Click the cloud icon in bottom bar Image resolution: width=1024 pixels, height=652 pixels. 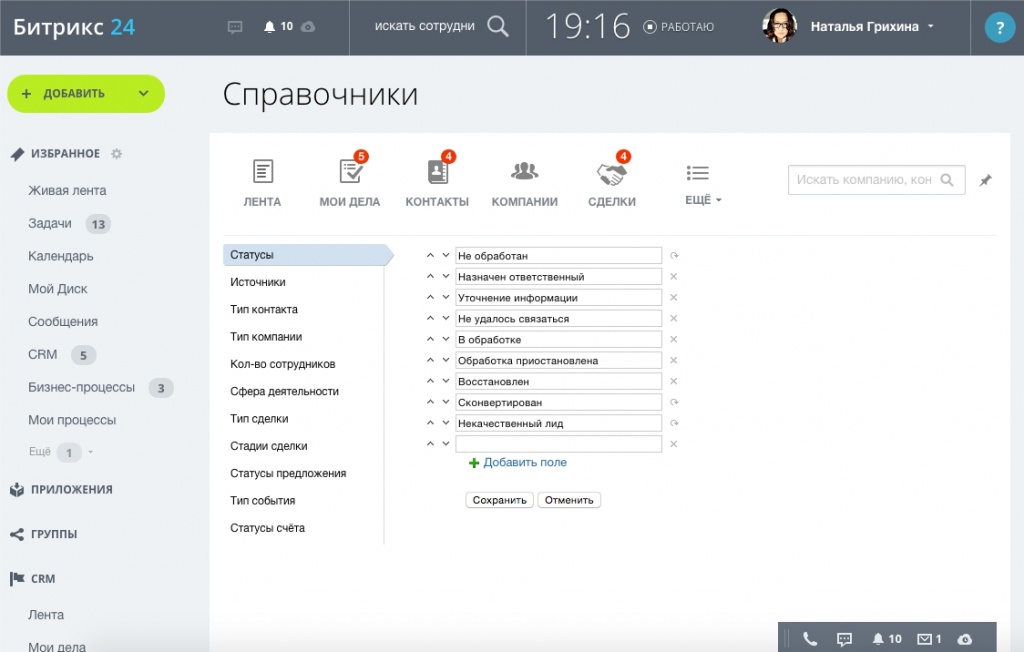965,639
